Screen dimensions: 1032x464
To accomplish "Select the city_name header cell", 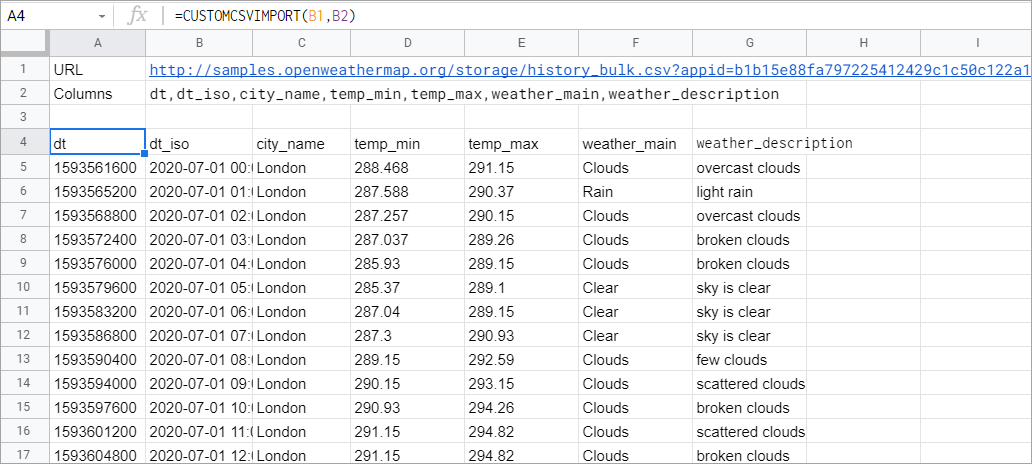I will (301, 143).
